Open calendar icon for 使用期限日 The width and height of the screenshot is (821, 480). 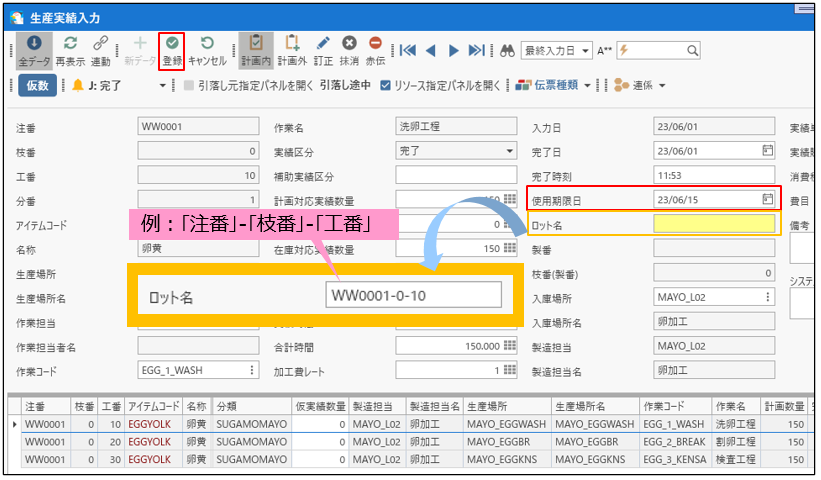[768, 199]
